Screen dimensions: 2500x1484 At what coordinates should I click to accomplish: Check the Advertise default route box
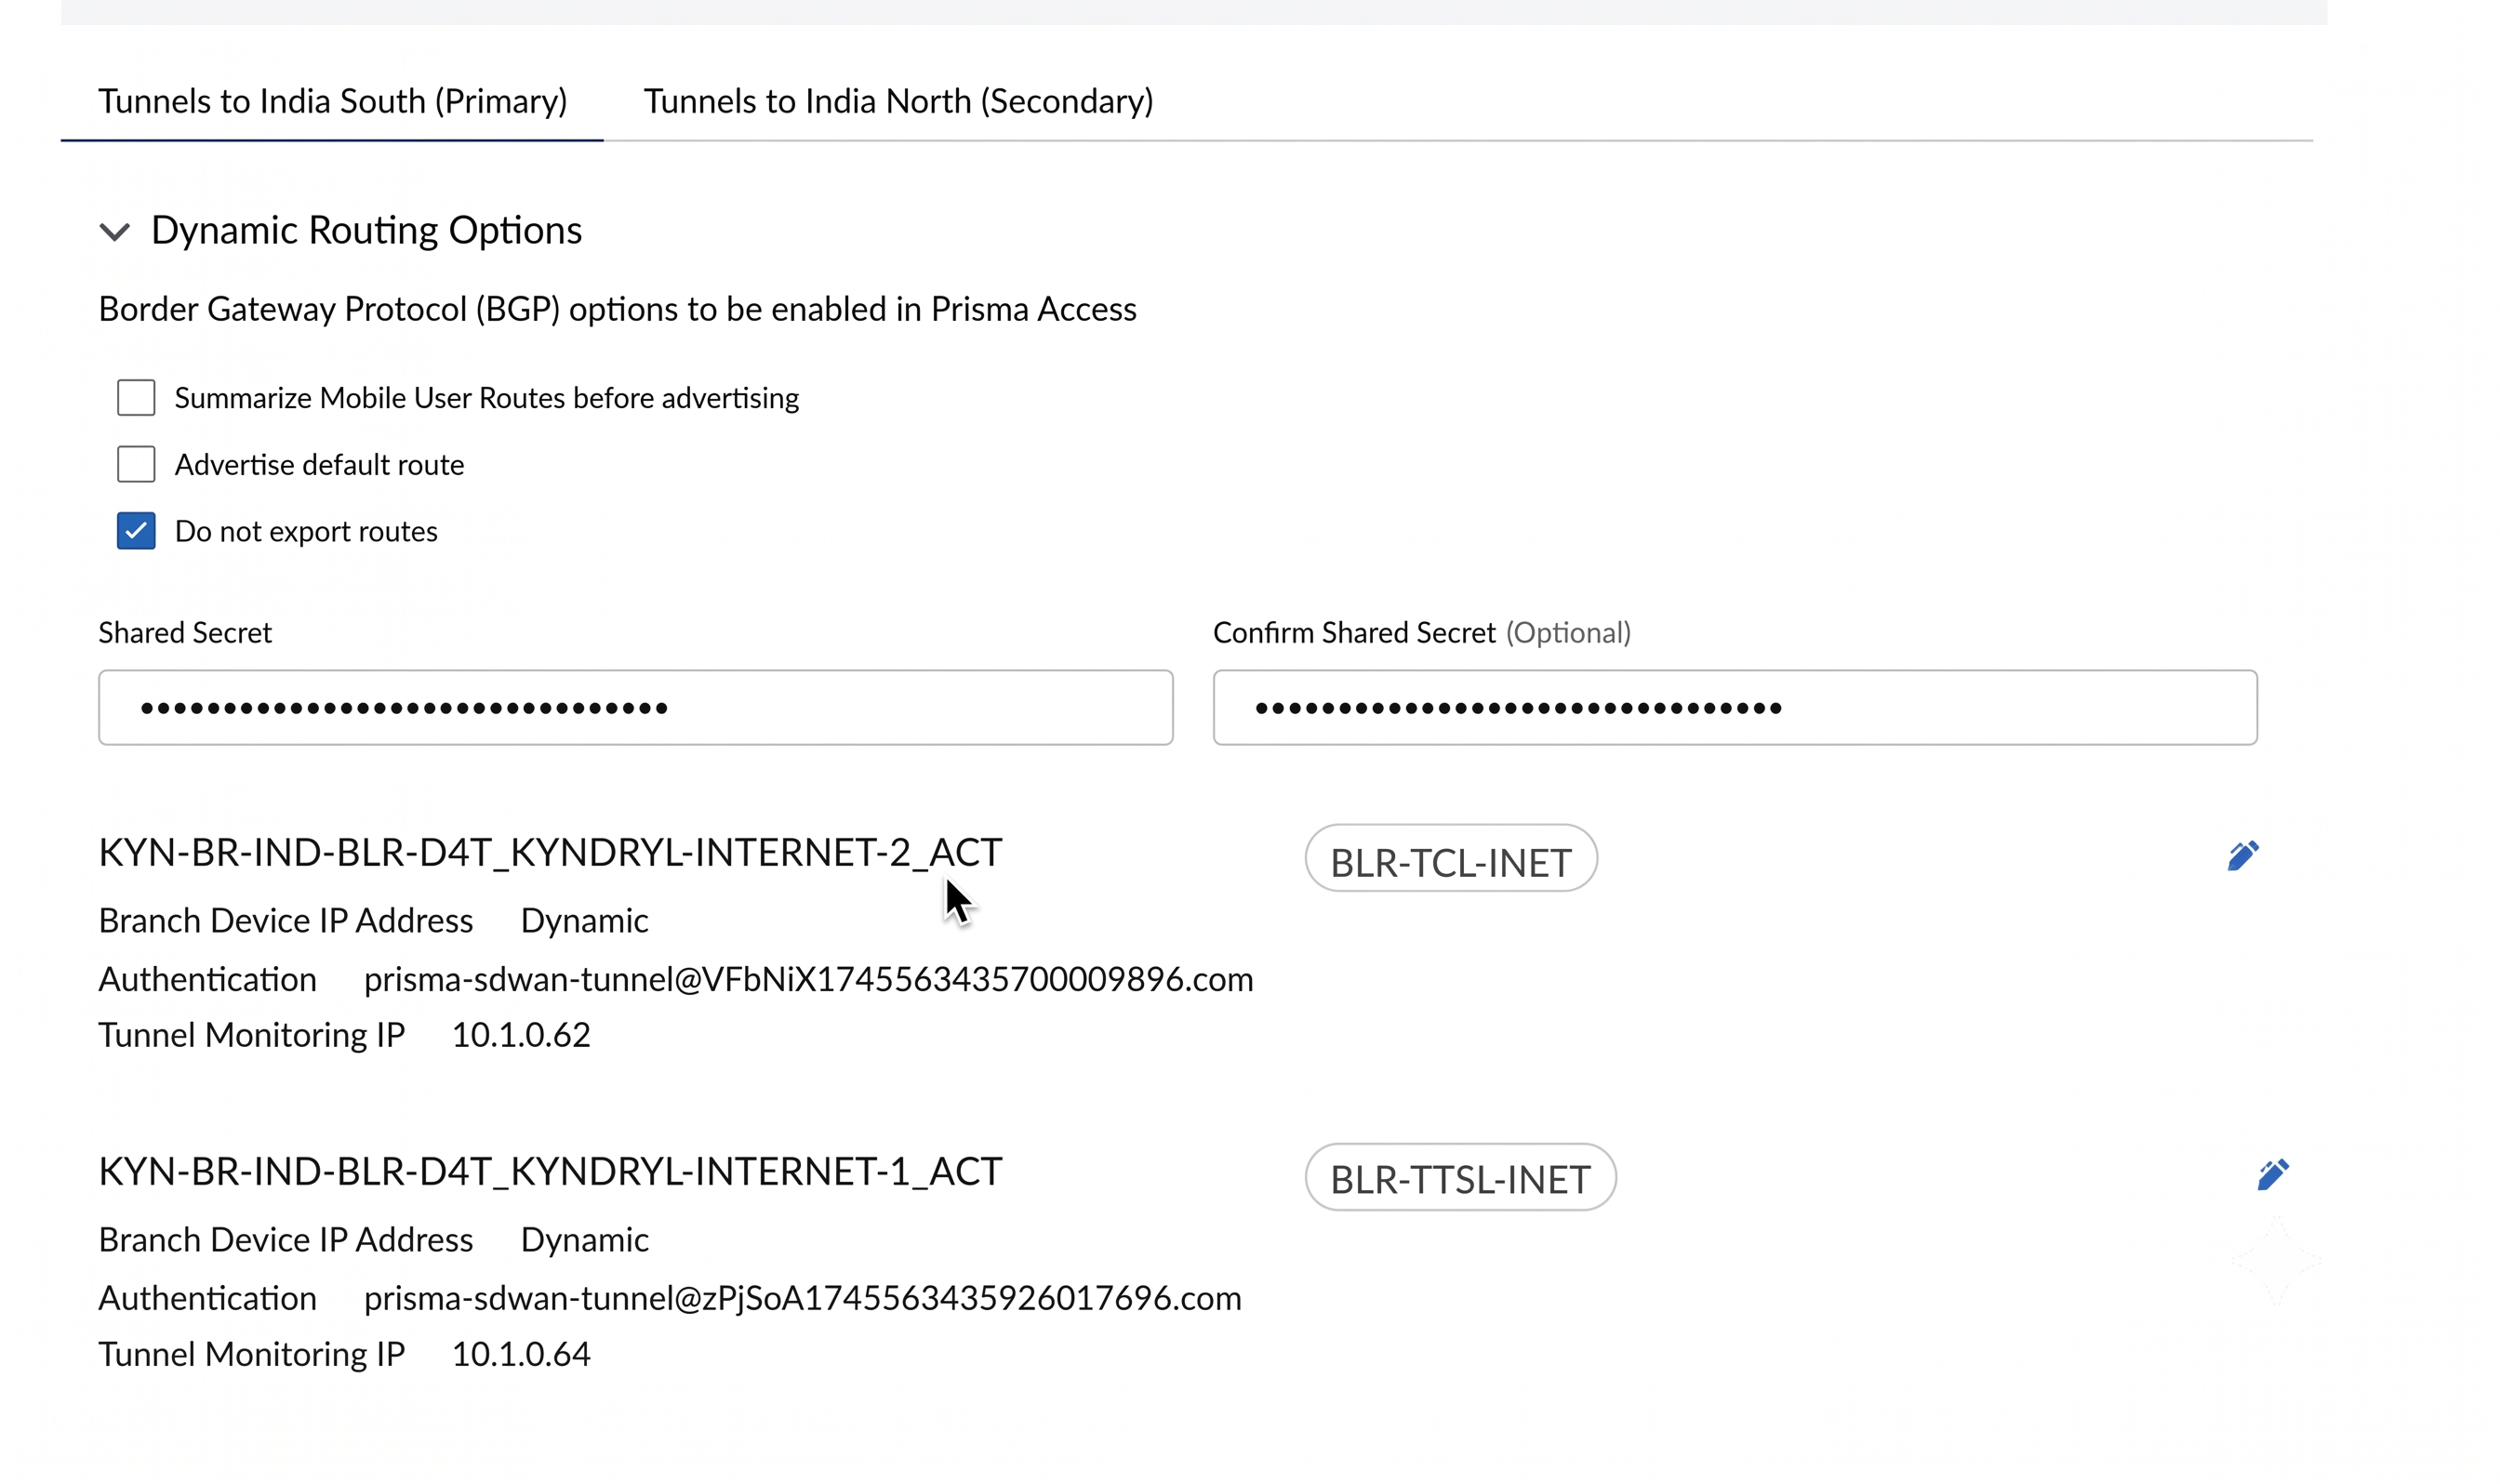click(x=136, y=464)
